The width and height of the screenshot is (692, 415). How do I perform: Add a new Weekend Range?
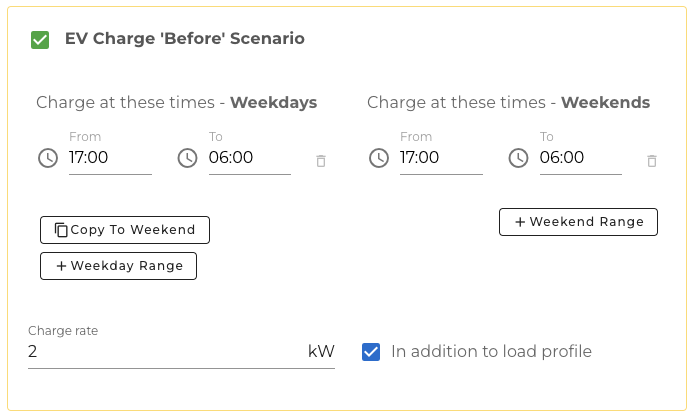pyautogui.click(x=578, y=222)
